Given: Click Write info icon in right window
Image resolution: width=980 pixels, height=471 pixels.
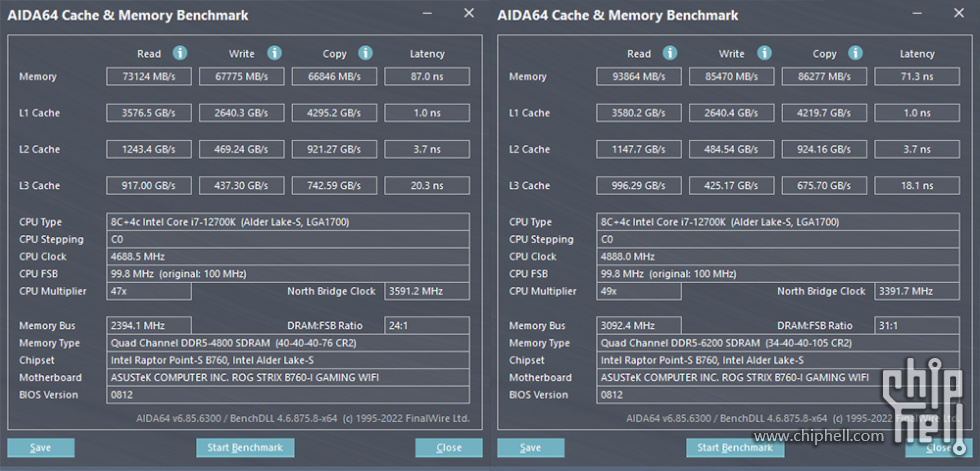Looking at the screenshot, I should pos(764,53).
